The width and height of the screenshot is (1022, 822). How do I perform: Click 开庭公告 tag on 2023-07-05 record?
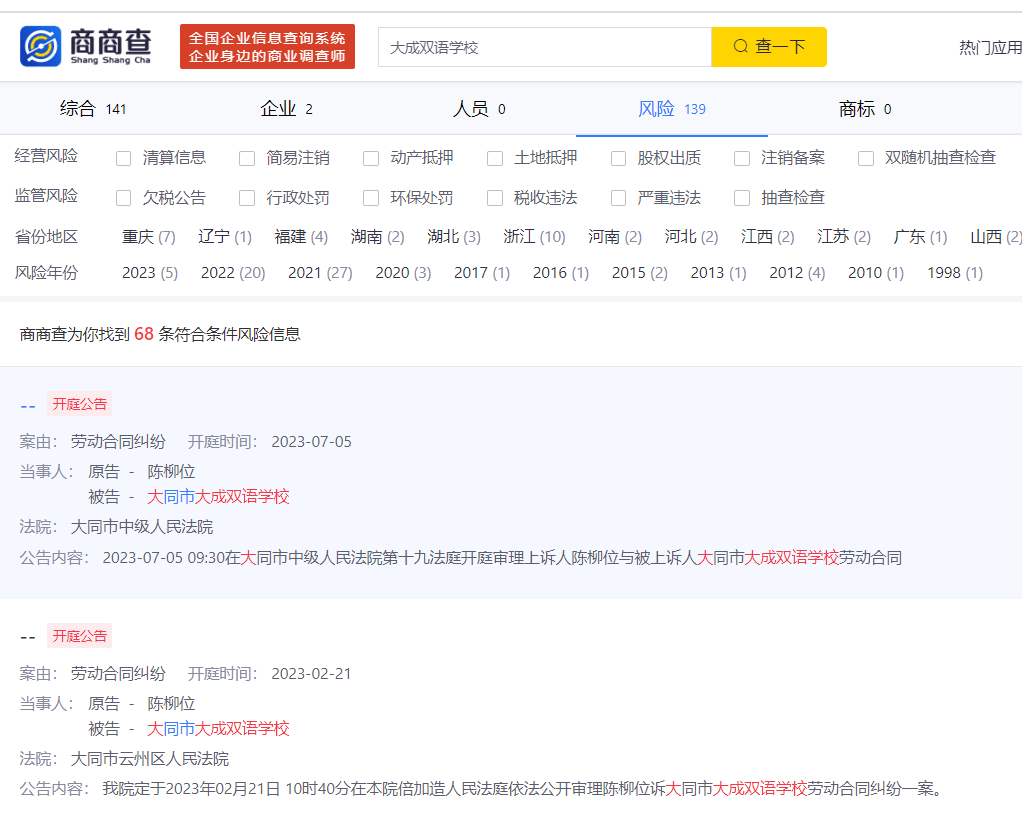(80, 404)
